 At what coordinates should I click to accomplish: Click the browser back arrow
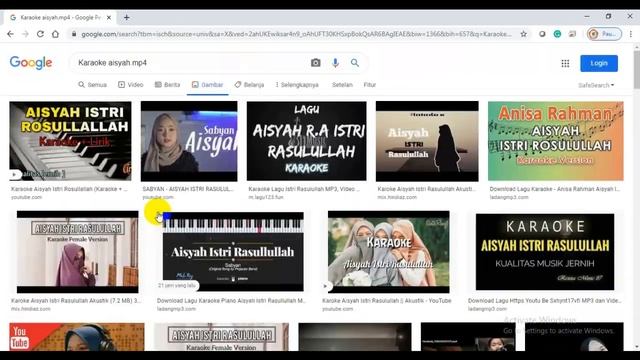pyautogui.click(x=11, y=34)
